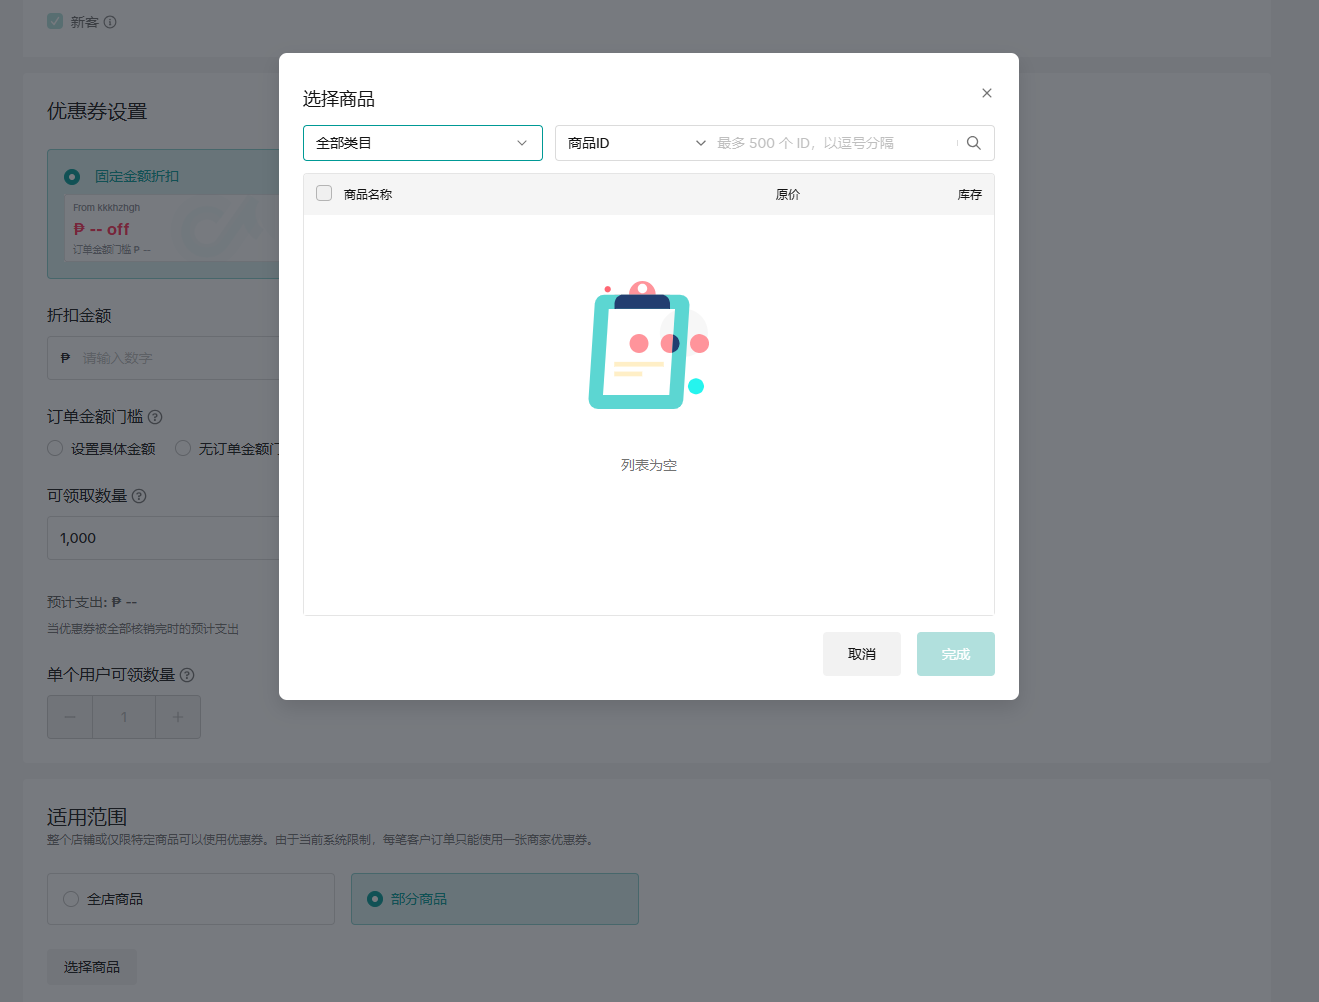Viewport: 1319px width, 1002px height.
Task: Click help icon beside 单个用户可领数量
Action: point(187,675)
